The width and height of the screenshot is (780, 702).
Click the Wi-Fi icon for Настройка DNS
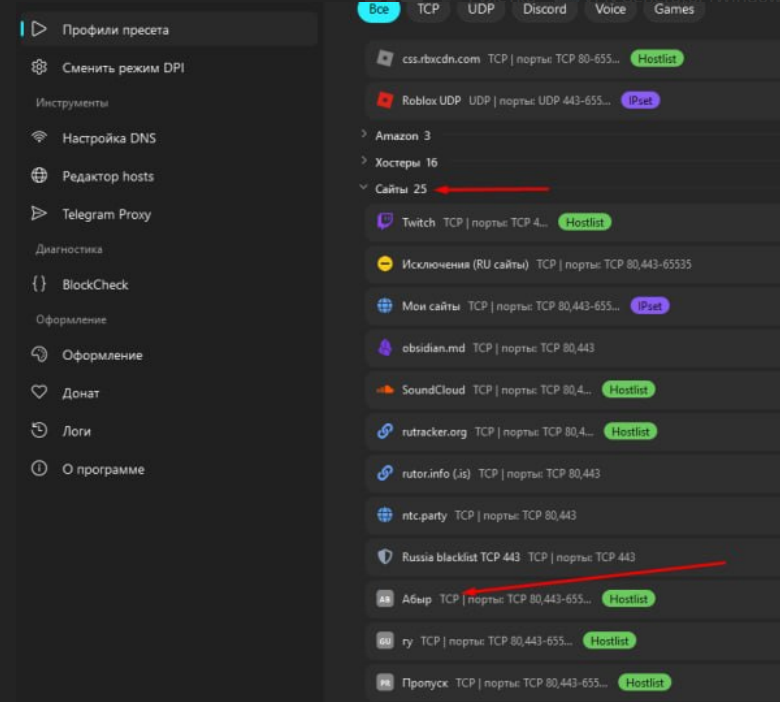[39, 137]
